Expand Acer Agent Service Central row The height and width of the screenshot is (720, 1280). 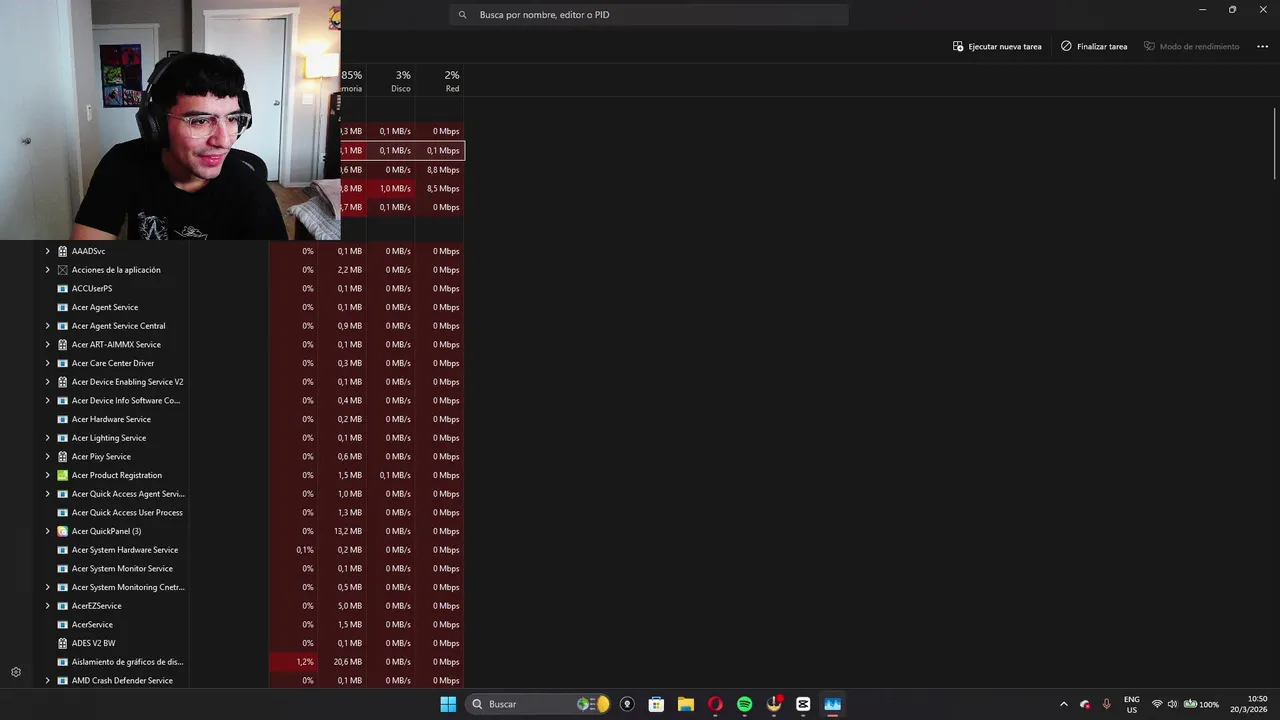coord(47,326)
